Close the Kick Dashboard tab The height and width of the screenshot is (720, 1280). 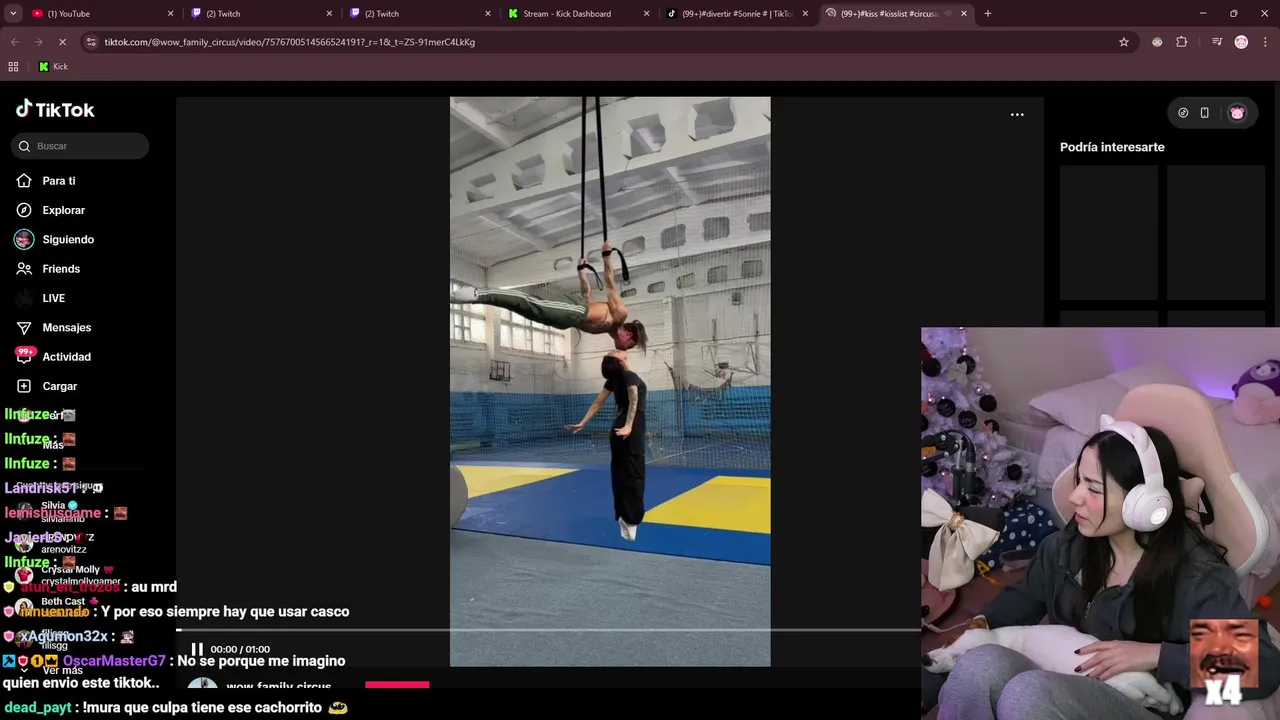(x=646, y=13)
